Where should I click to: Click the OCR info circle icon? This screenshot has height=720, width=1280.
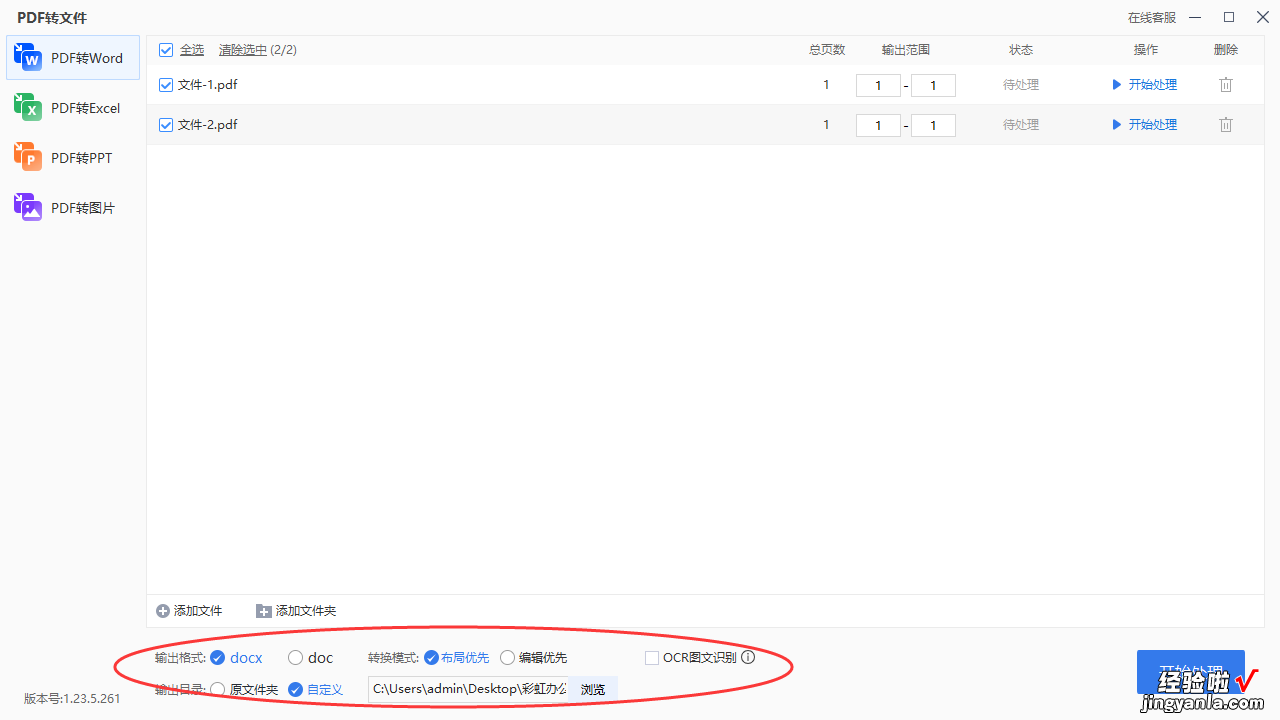748,658
